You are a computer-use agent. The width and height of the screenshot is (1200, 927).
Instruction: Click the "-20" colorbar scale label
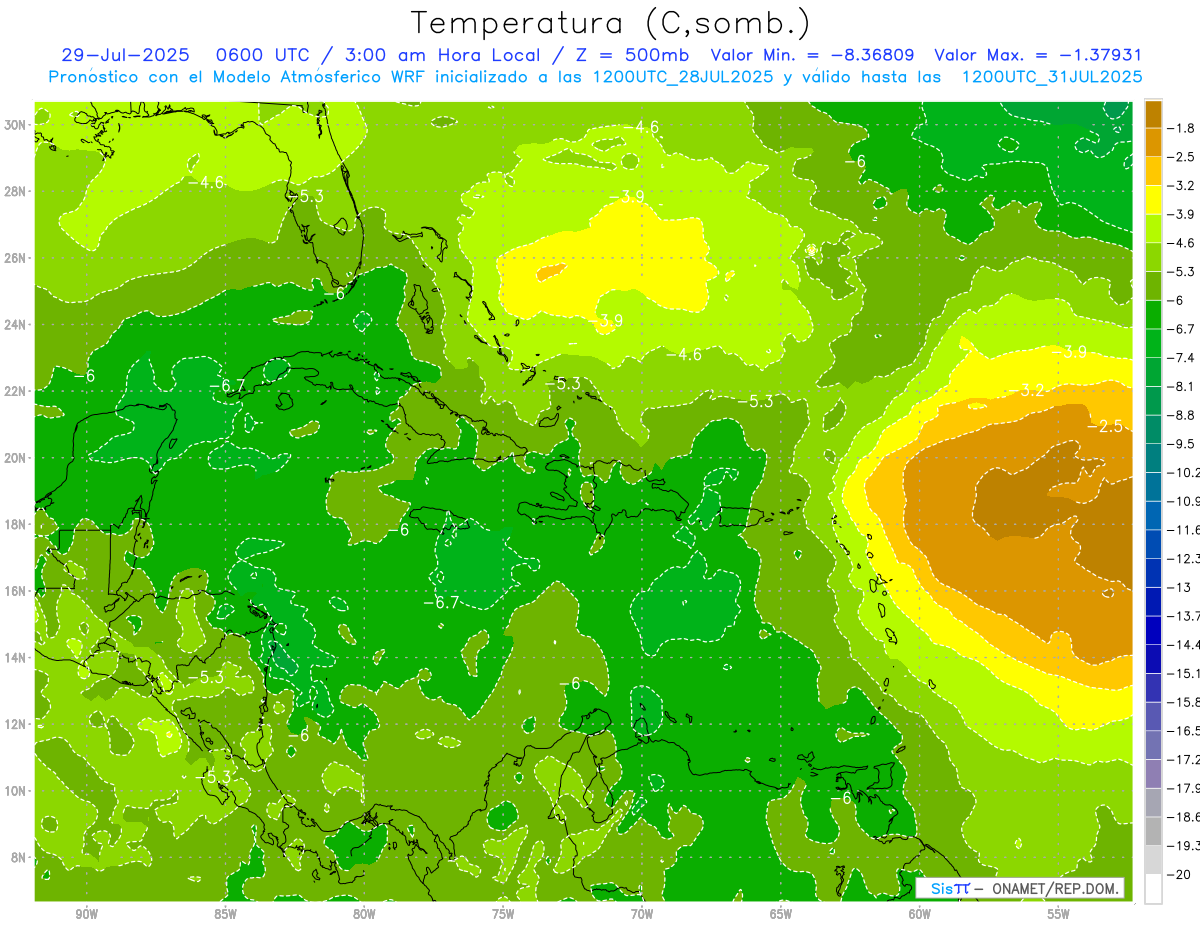click(x=1178, y=874)
